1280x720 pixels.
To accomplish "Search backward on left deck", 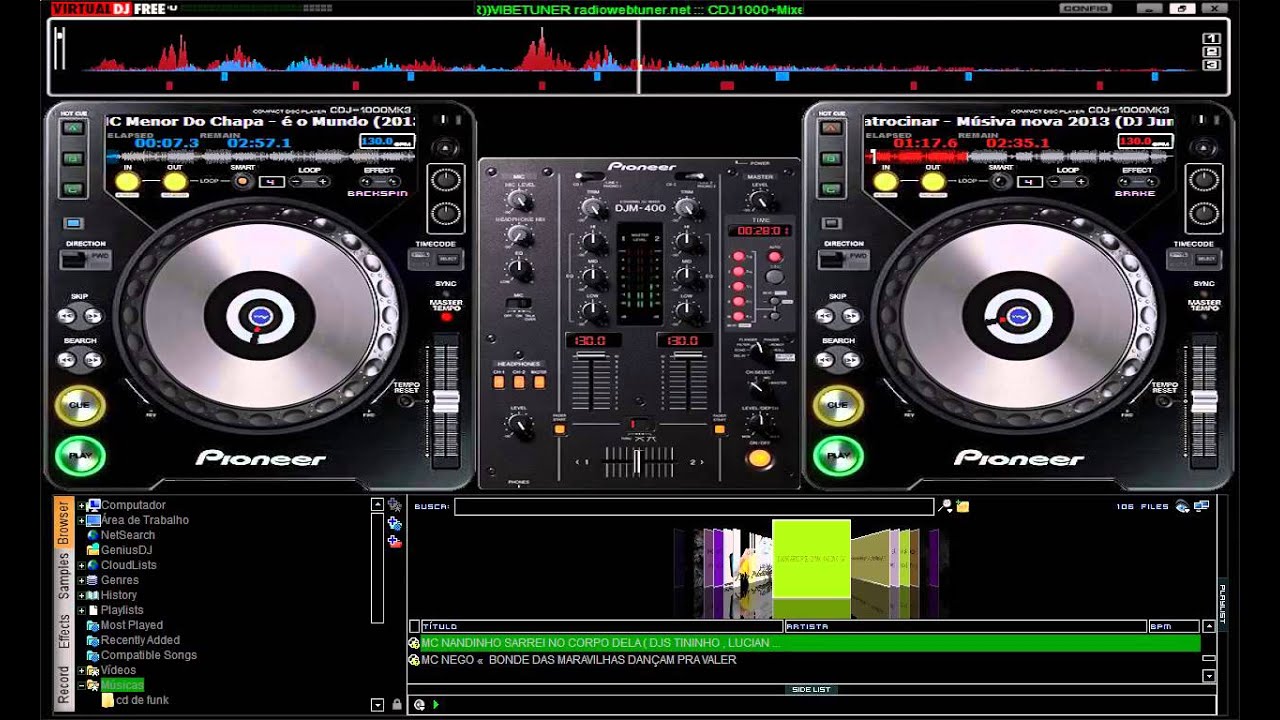I will pos(68,359).
